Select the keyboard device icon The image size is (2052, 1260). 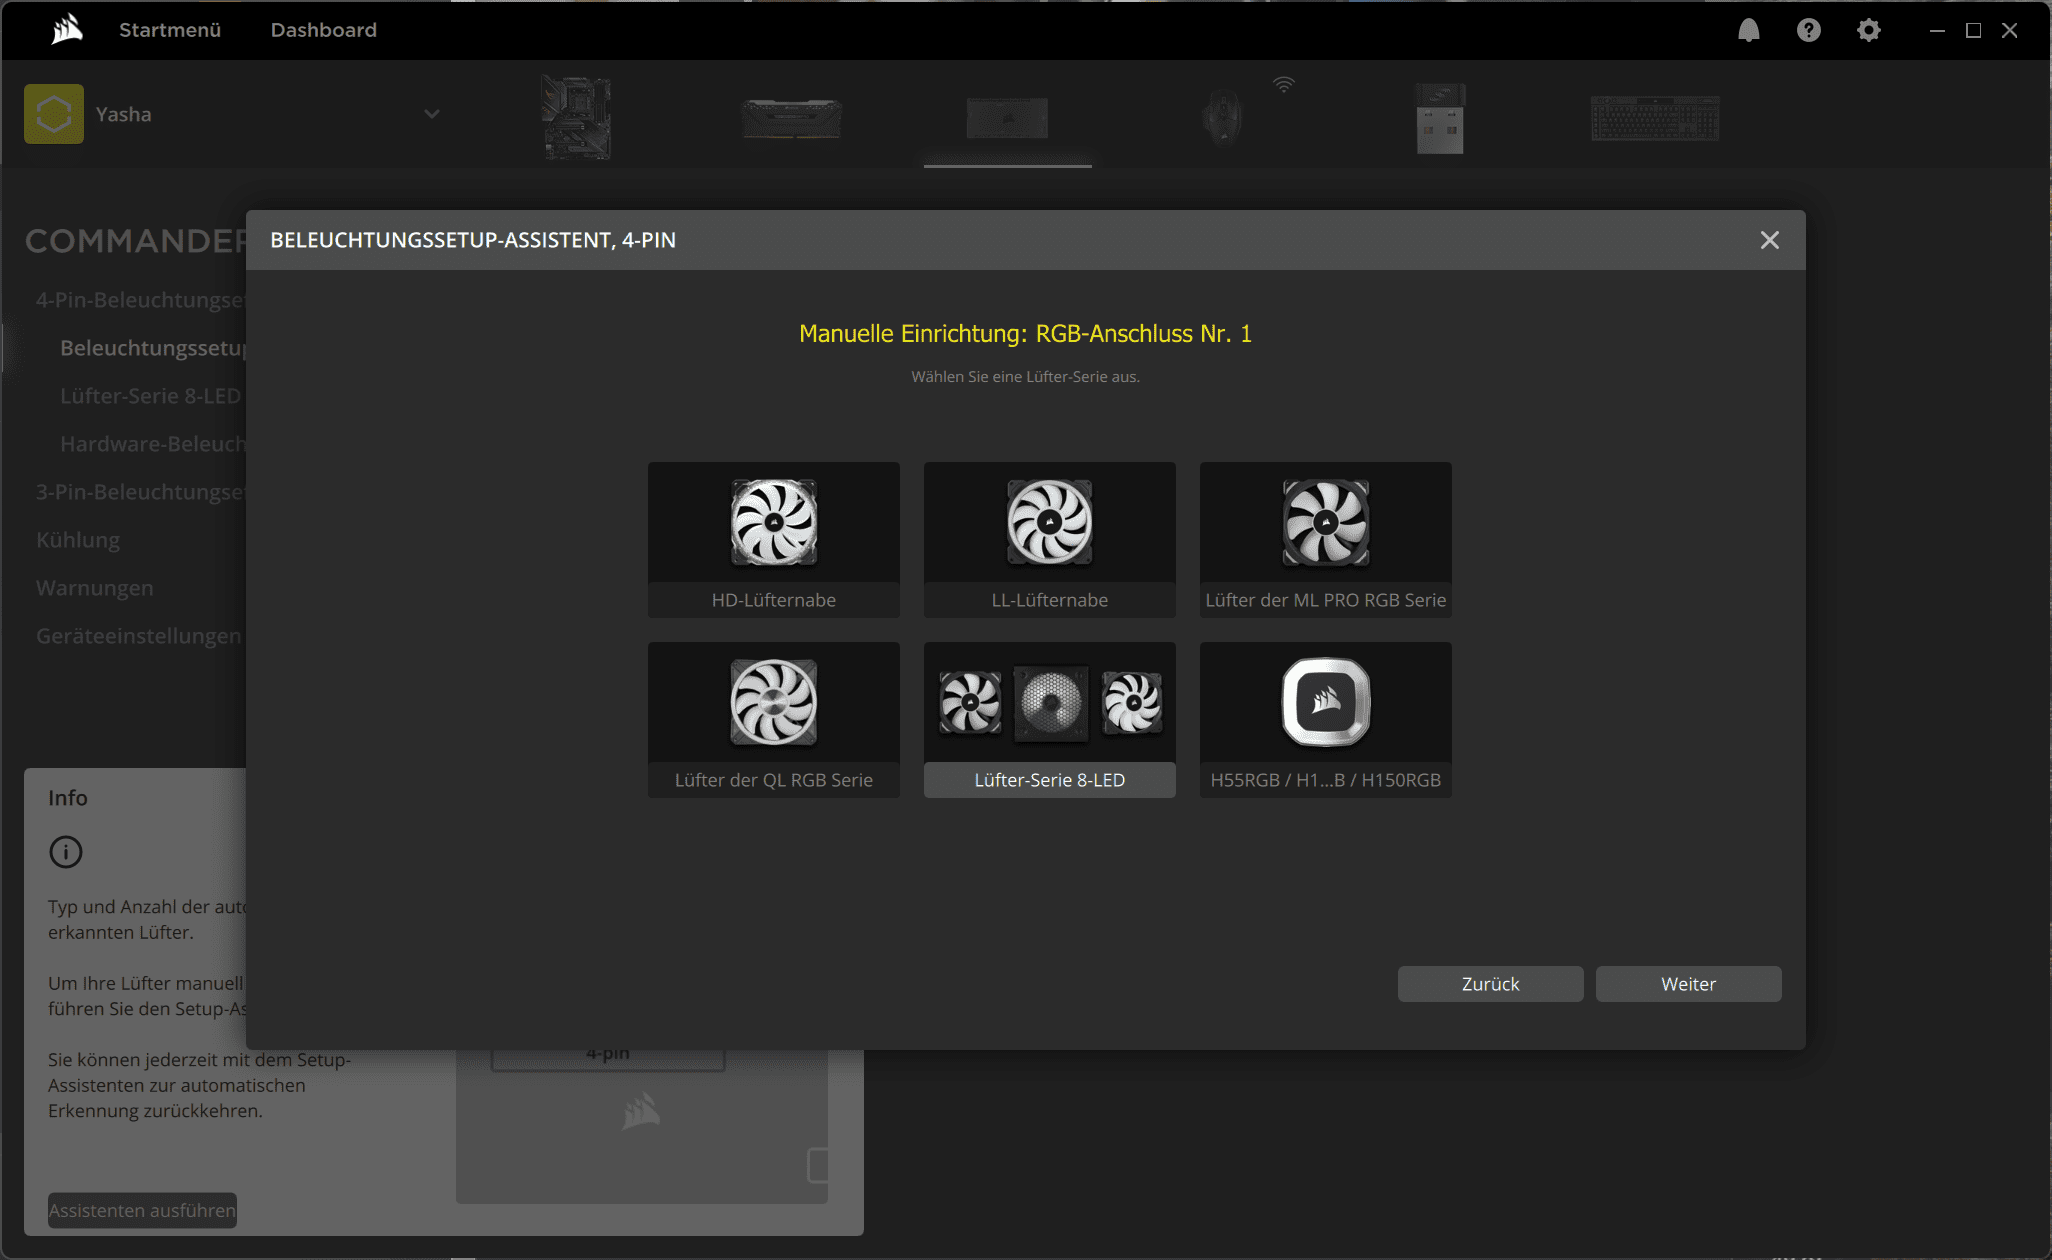pos(1655,118)
